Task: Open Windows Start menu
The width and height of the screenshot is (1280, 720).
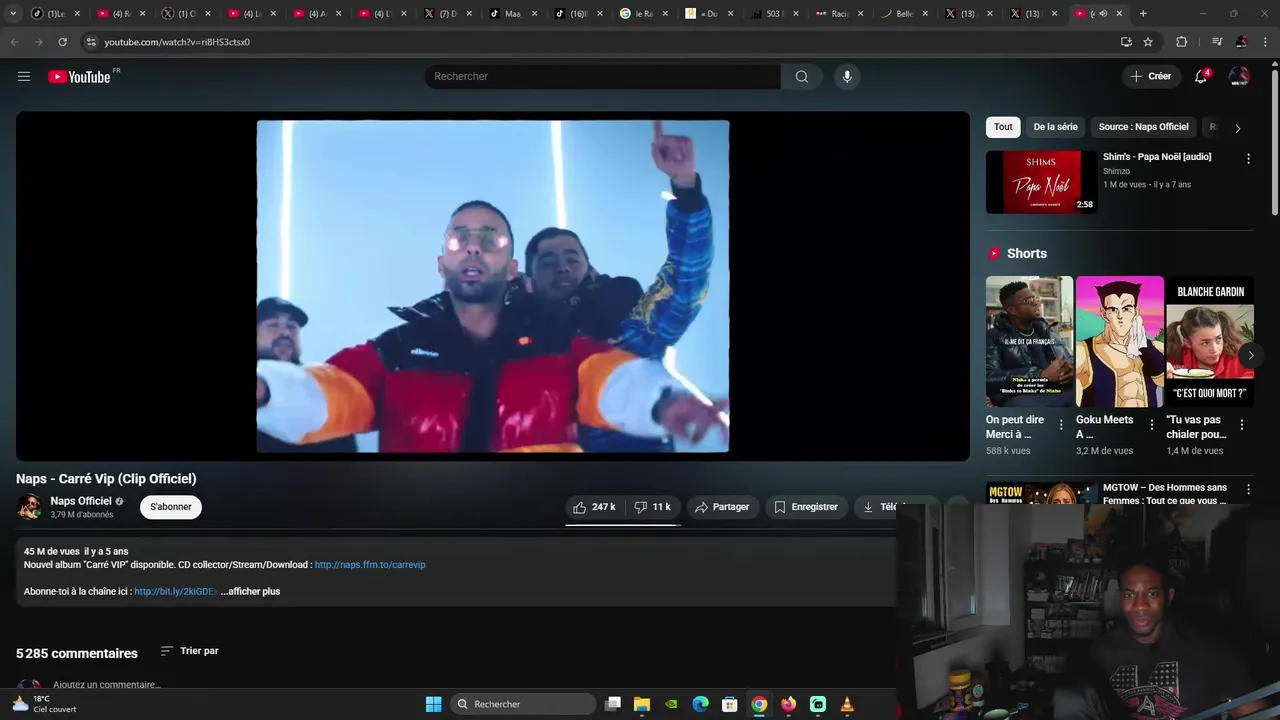Action: click(x=433, y=704)
